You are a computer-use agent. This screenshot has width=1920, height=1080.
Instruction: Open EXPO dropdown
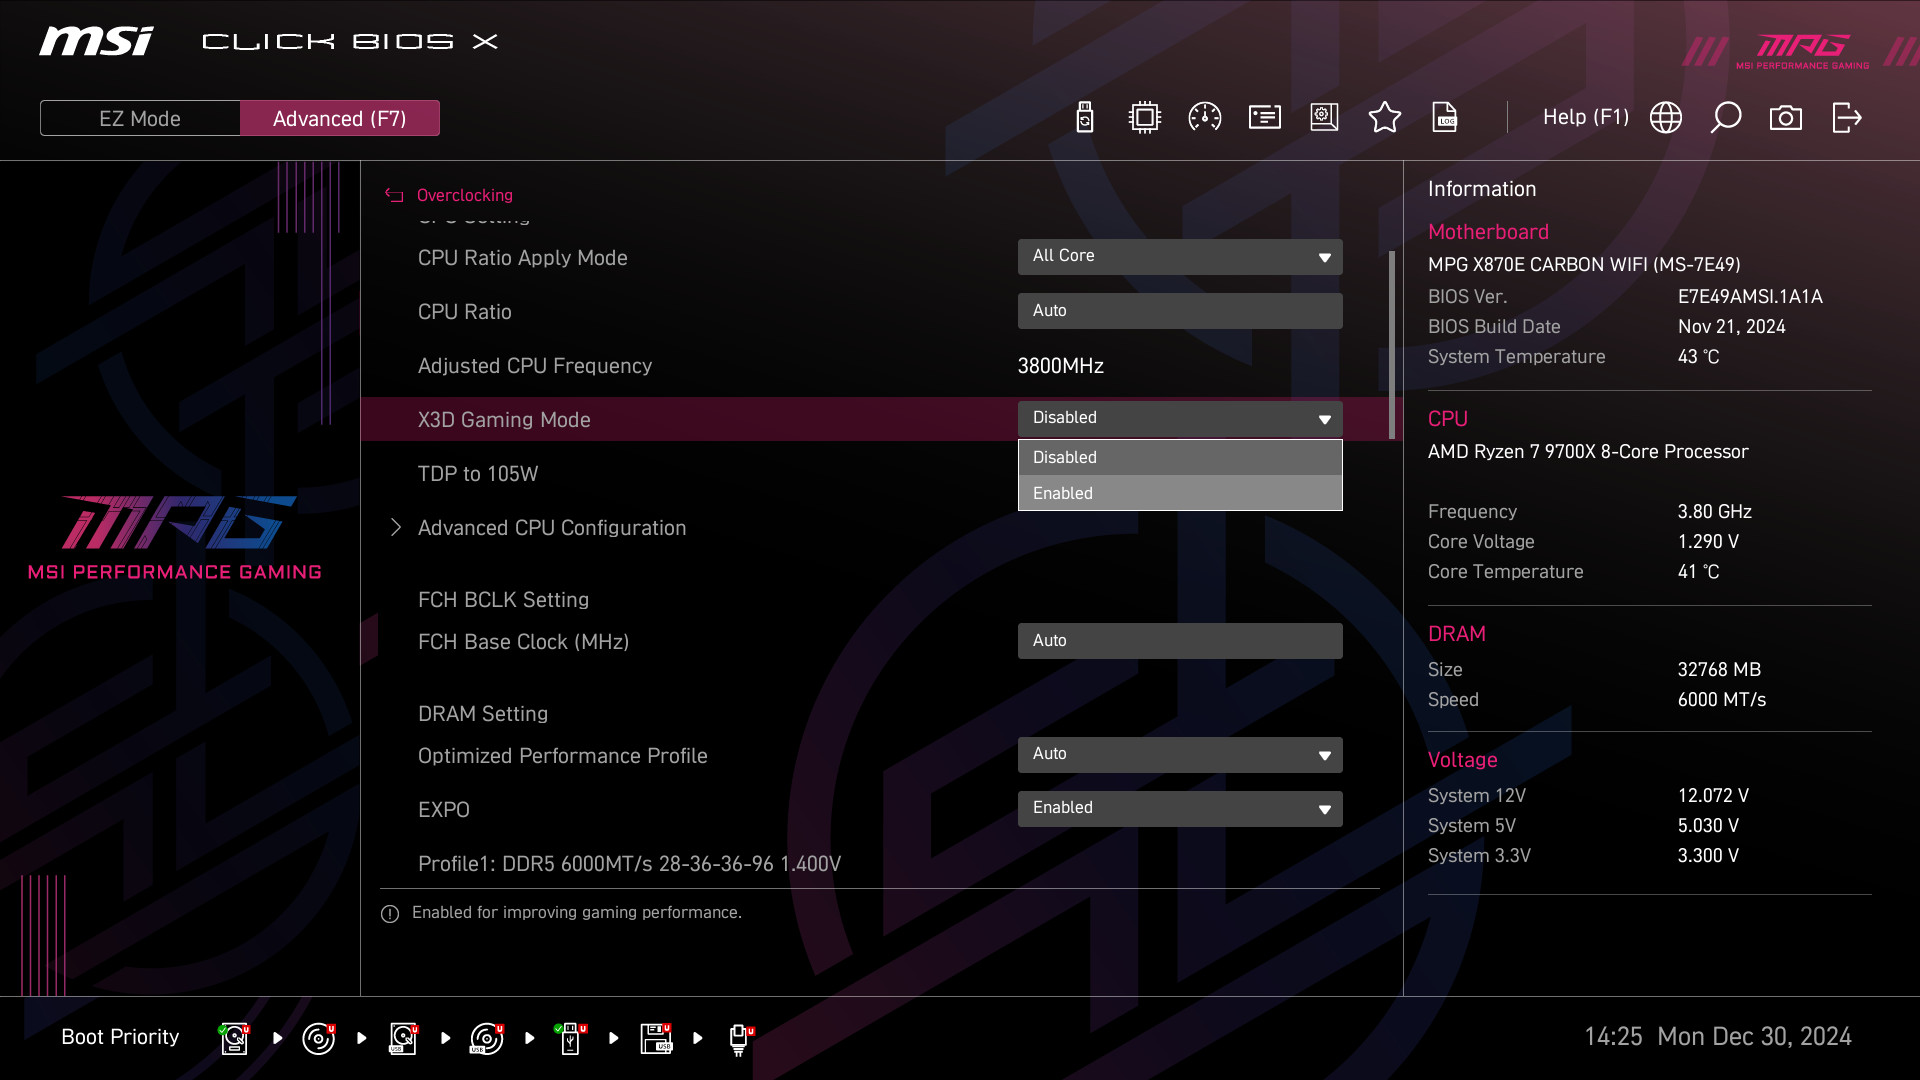(x=1180, y=809)
